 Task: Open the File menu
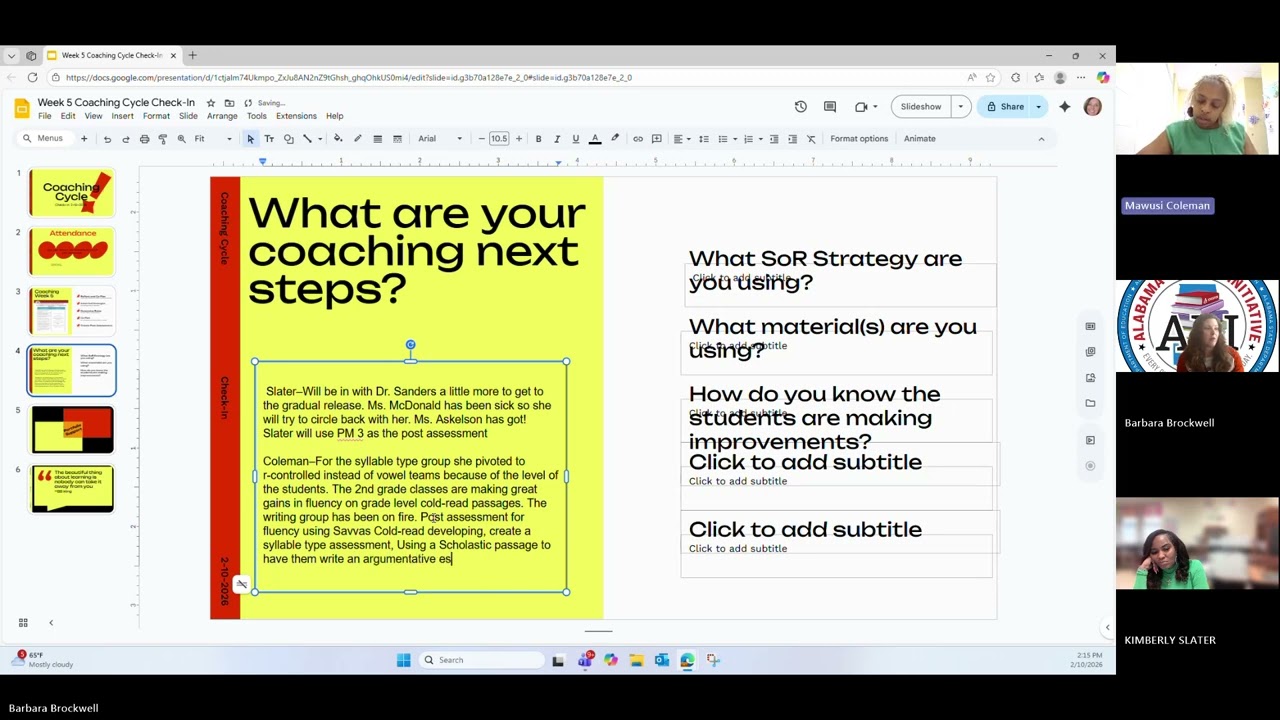[45, 116]
